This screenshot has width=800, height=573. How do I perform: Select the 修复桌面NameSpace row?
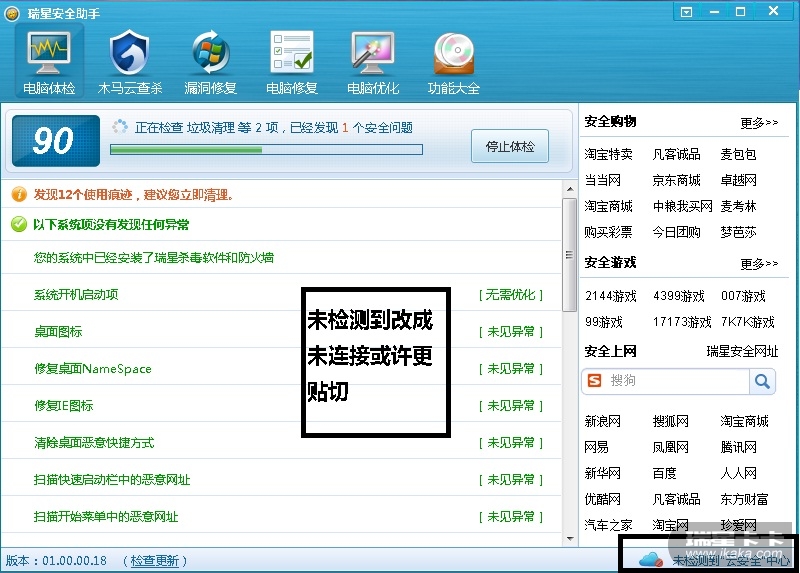pos(281,368)
